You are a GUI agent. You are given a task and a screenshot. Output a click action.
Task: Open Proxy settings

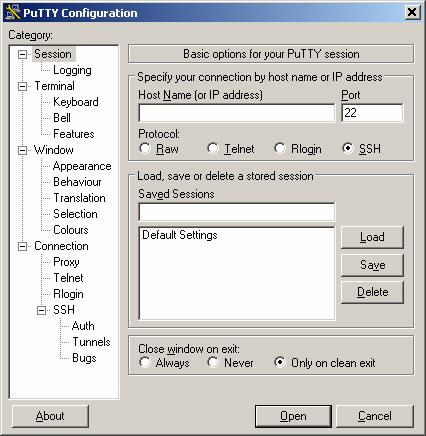66,262
